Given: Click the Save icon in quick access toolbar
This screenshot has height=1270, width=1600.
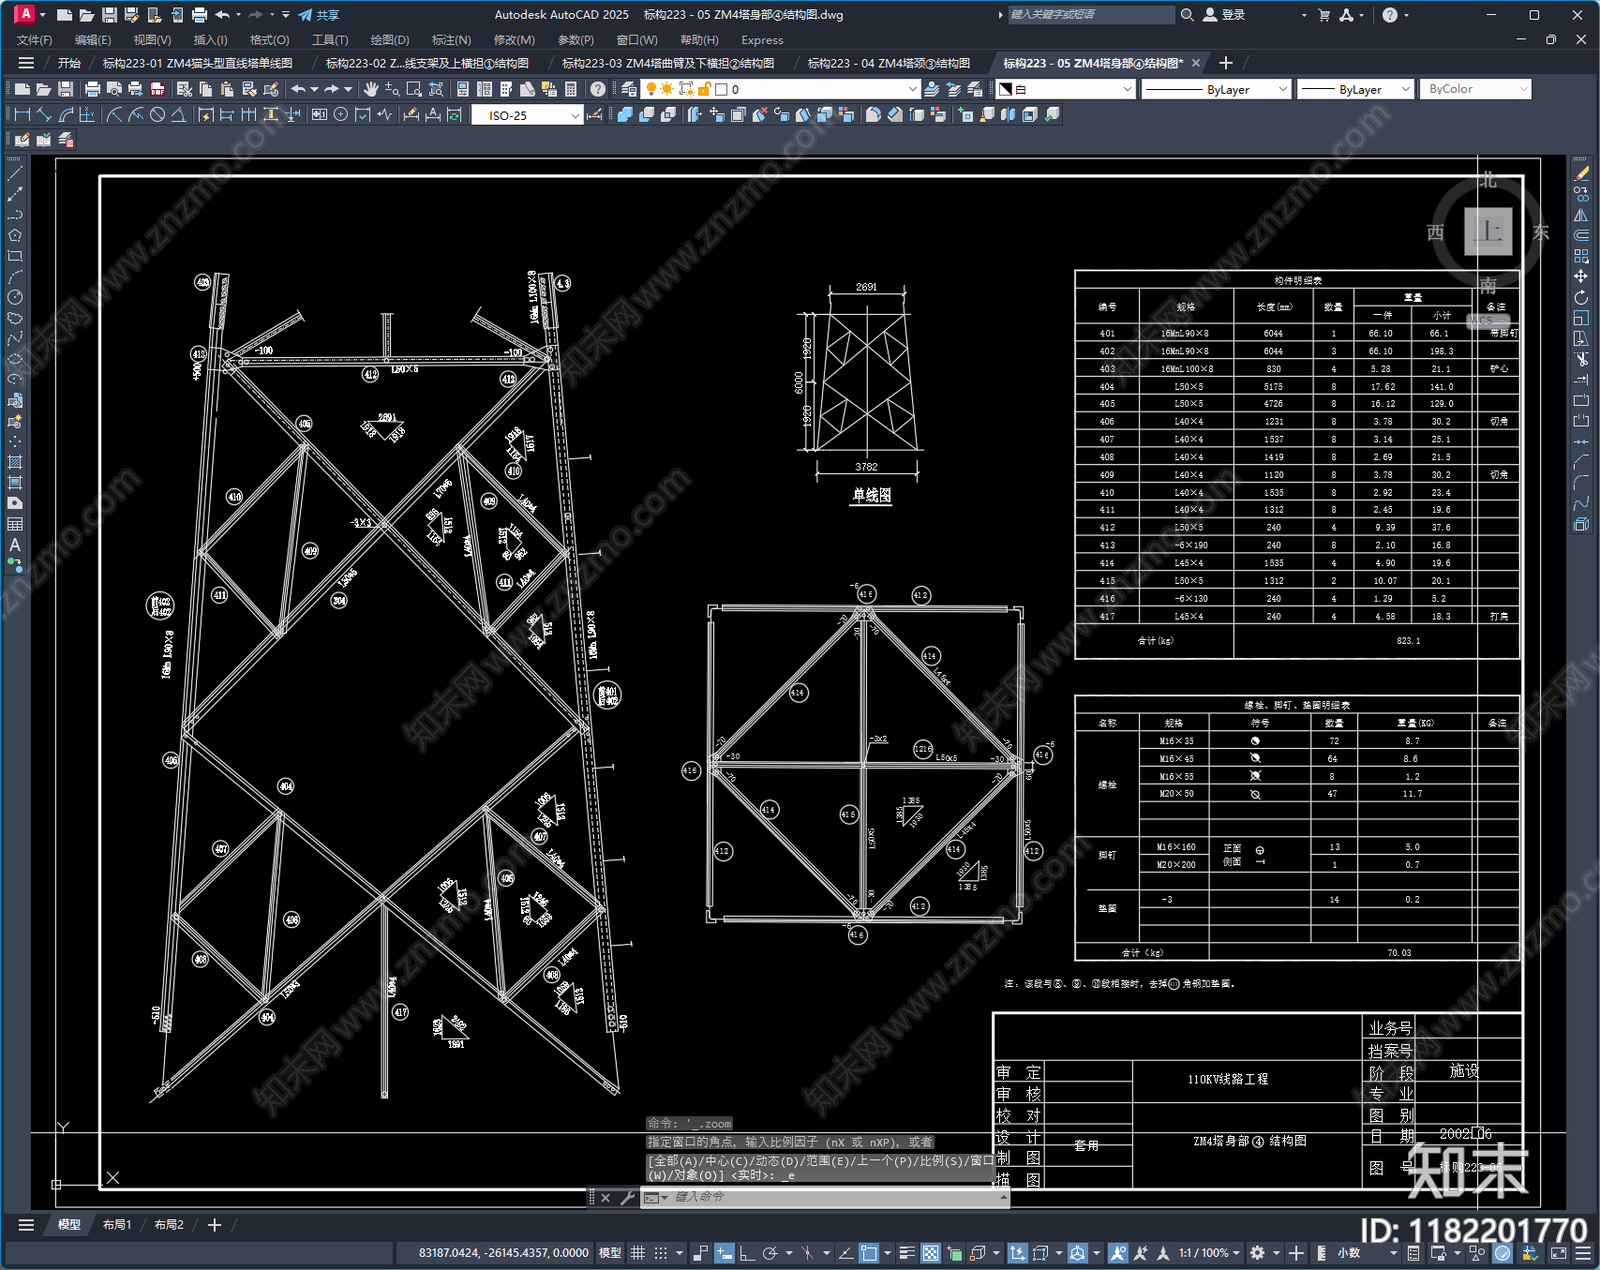Looking at the screenshot, I should (109, 15).
